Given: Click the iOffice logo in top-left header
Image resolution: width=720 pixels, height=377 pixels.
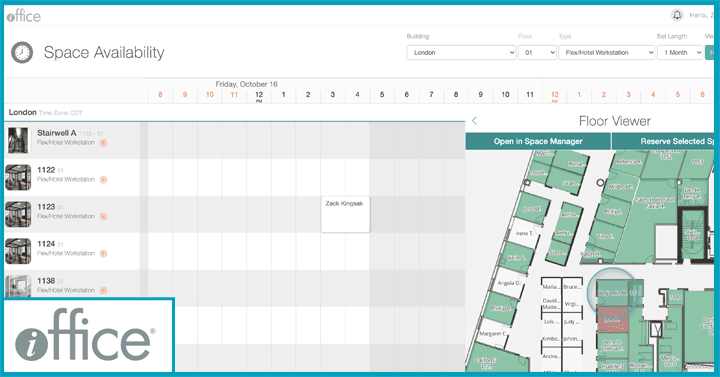Looking at the screenshot, I should pyautogui.click(x=24, y=17).
